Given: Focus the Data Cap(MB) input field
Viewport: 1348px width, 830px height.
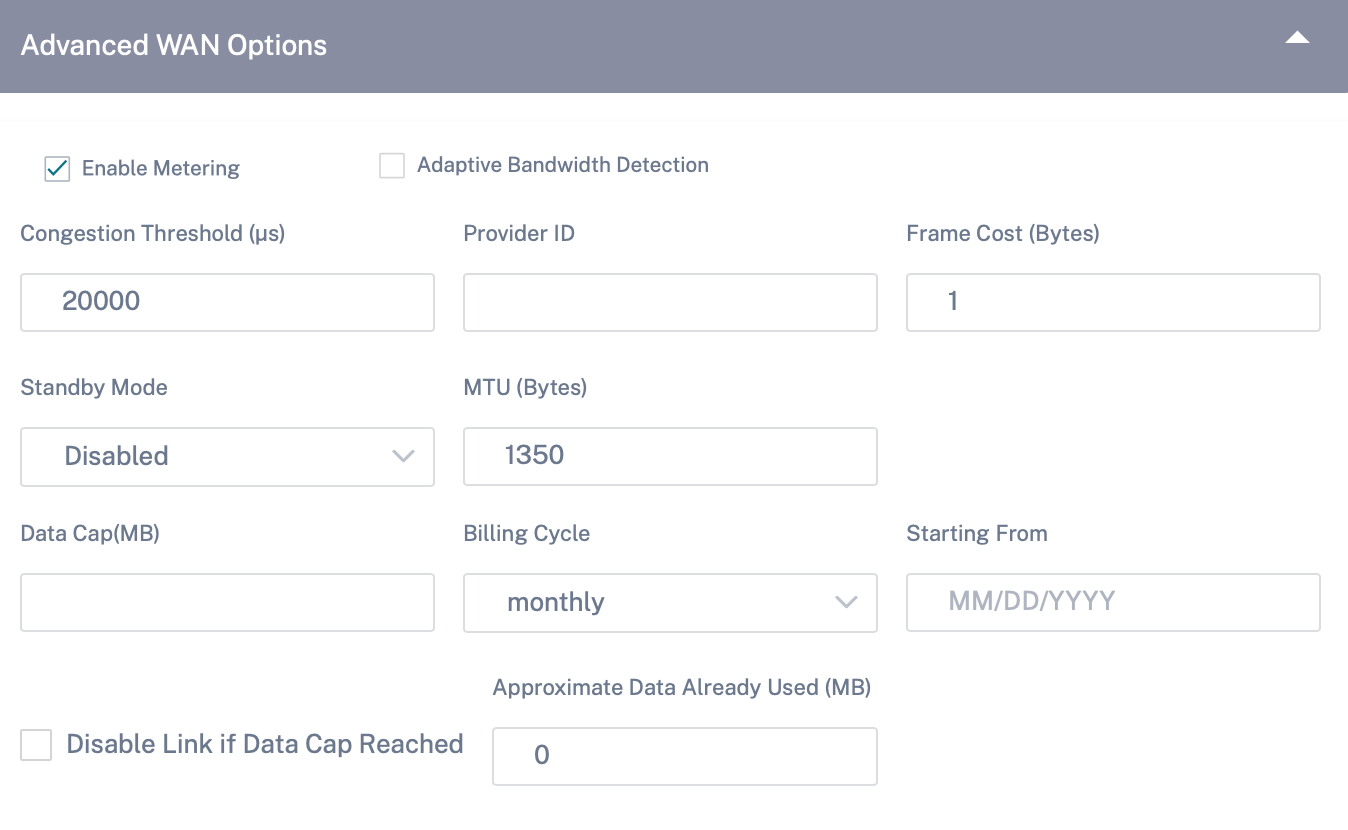Looking at the screenshot, I should 227,602.
